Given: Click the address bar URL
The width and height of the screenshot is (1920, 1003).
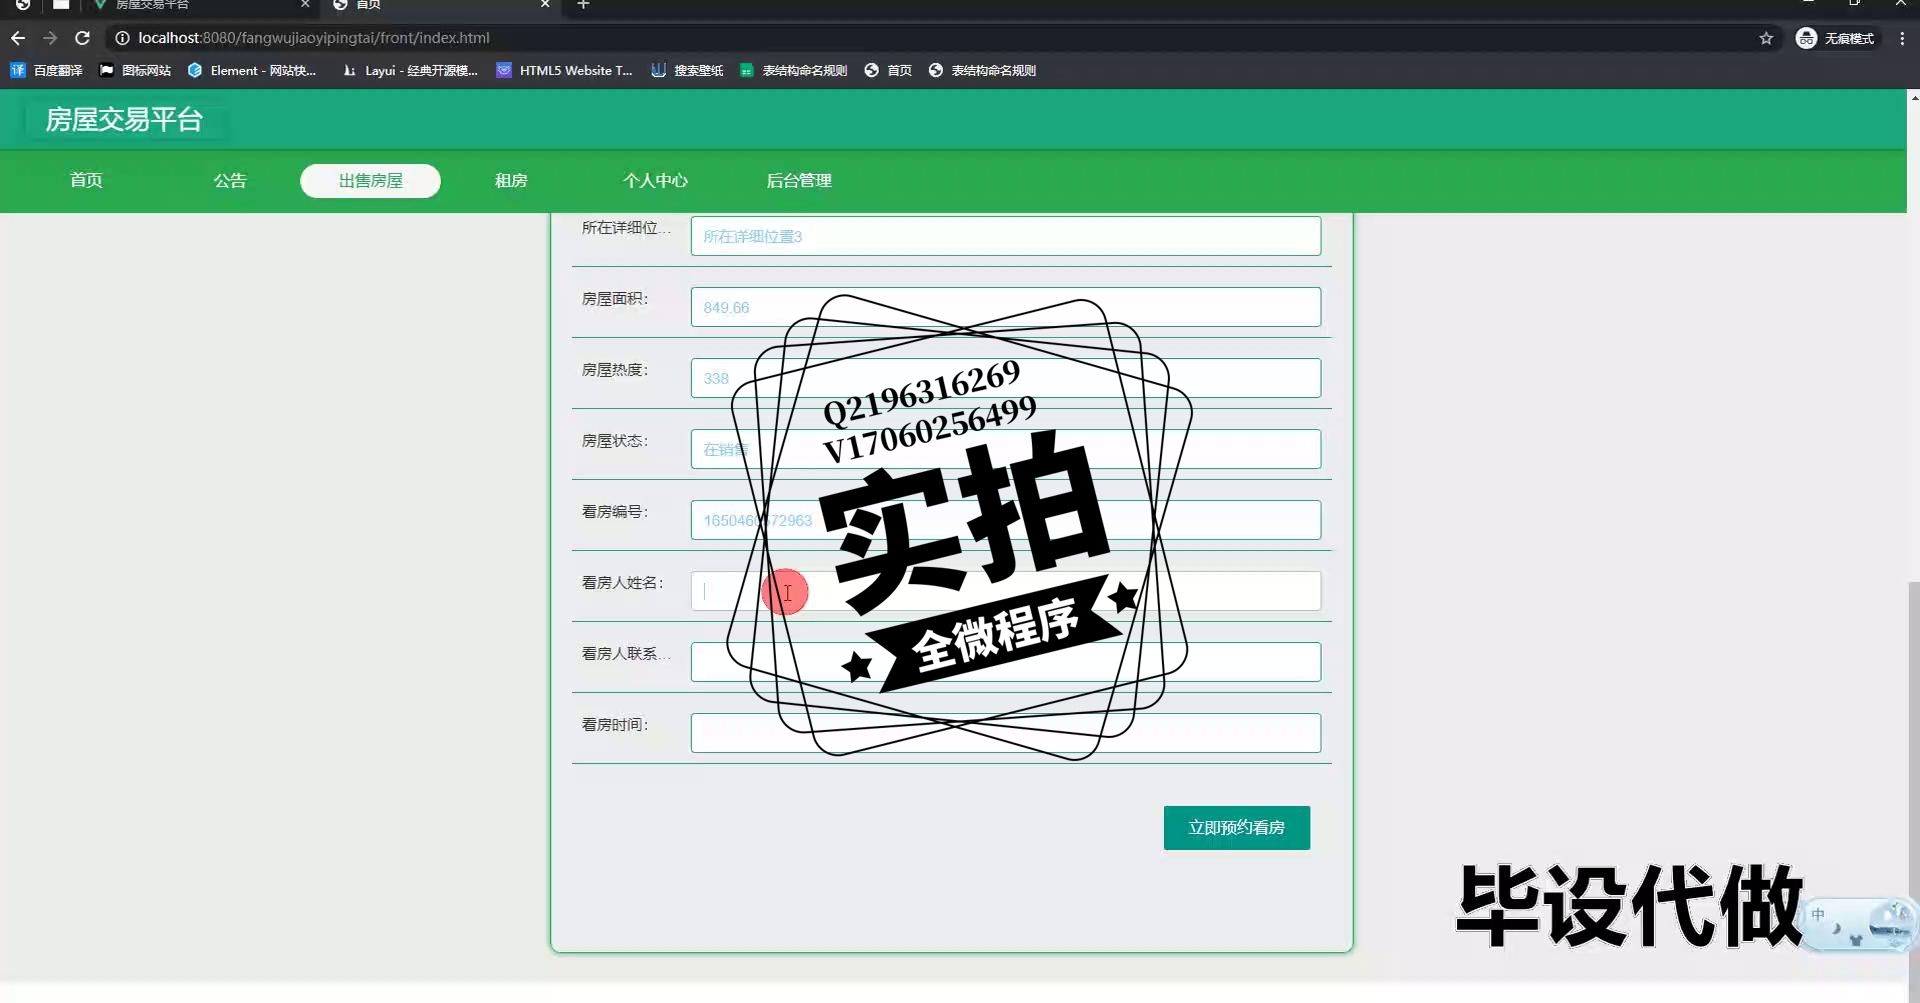Looking at the screenshot, I should [314, 38].
